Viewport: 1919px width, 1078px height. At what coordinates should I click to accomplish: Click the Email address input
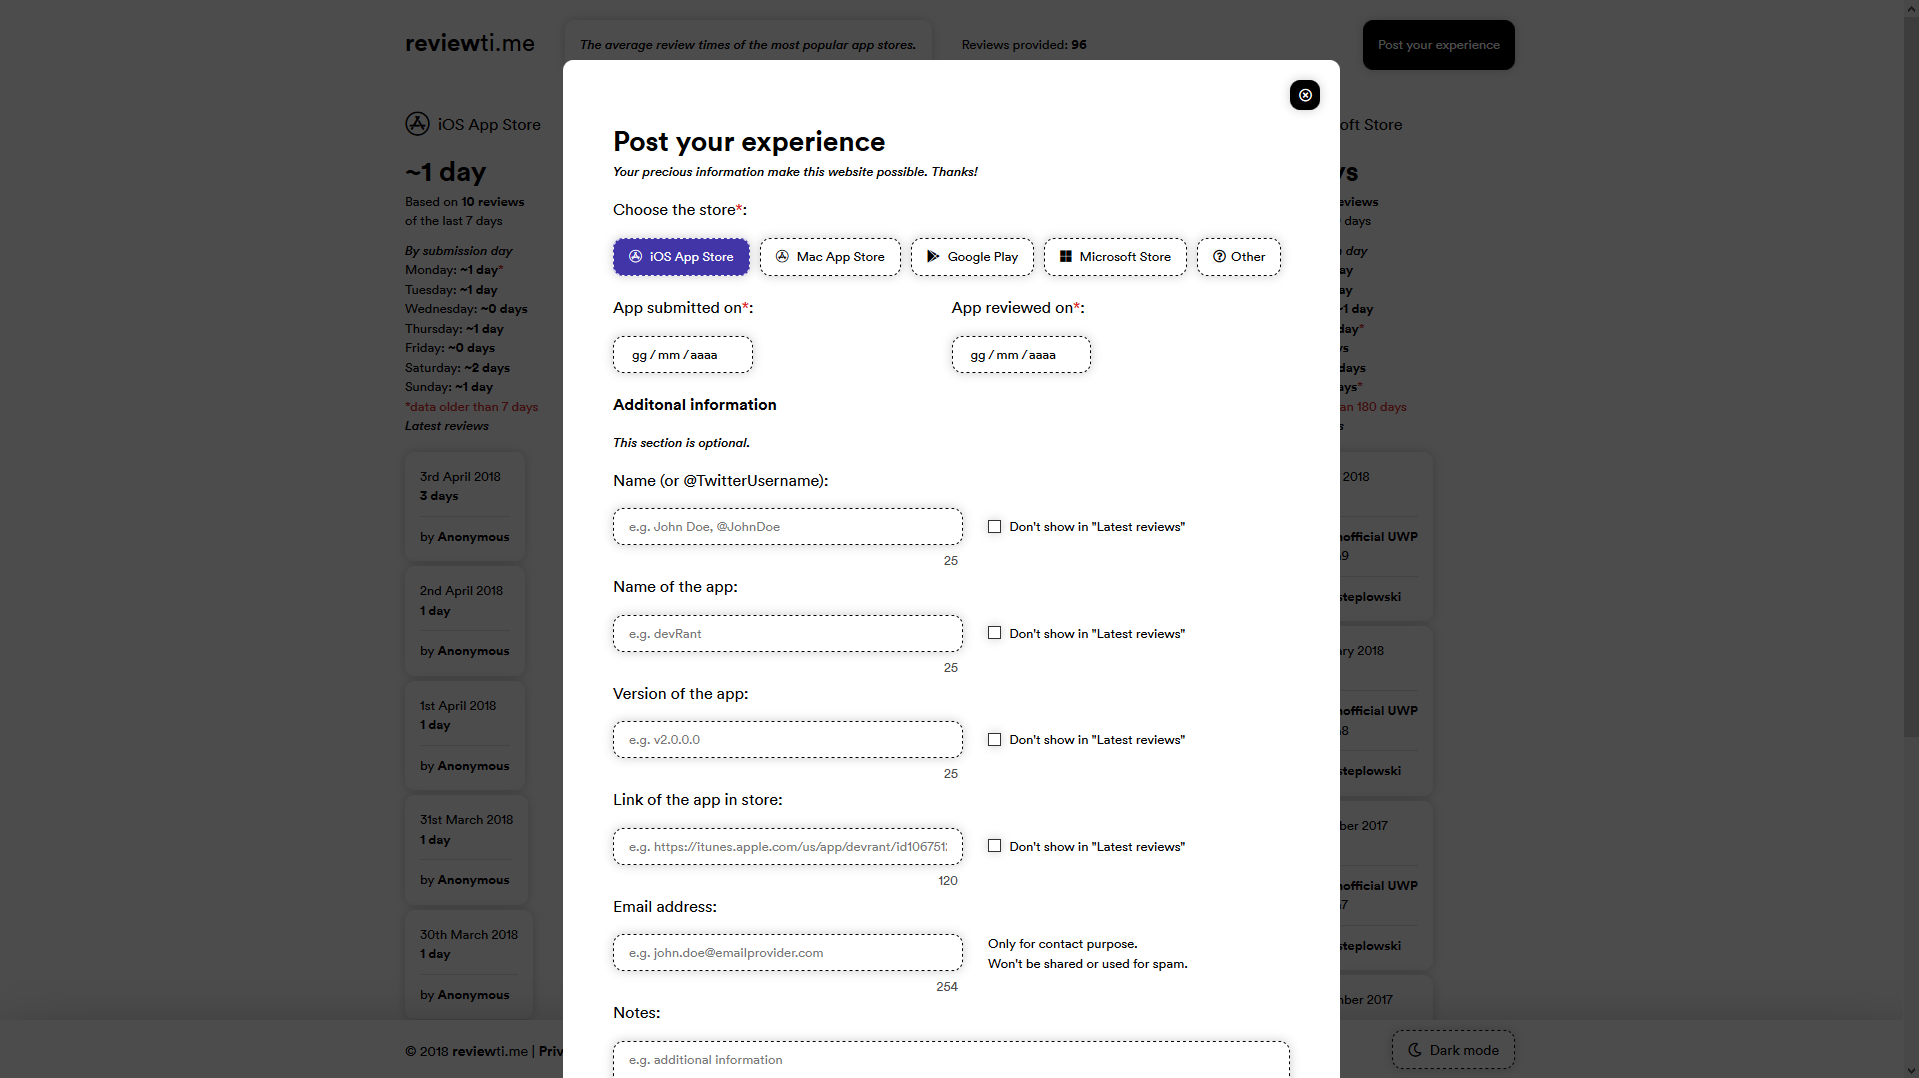[787, 953]
